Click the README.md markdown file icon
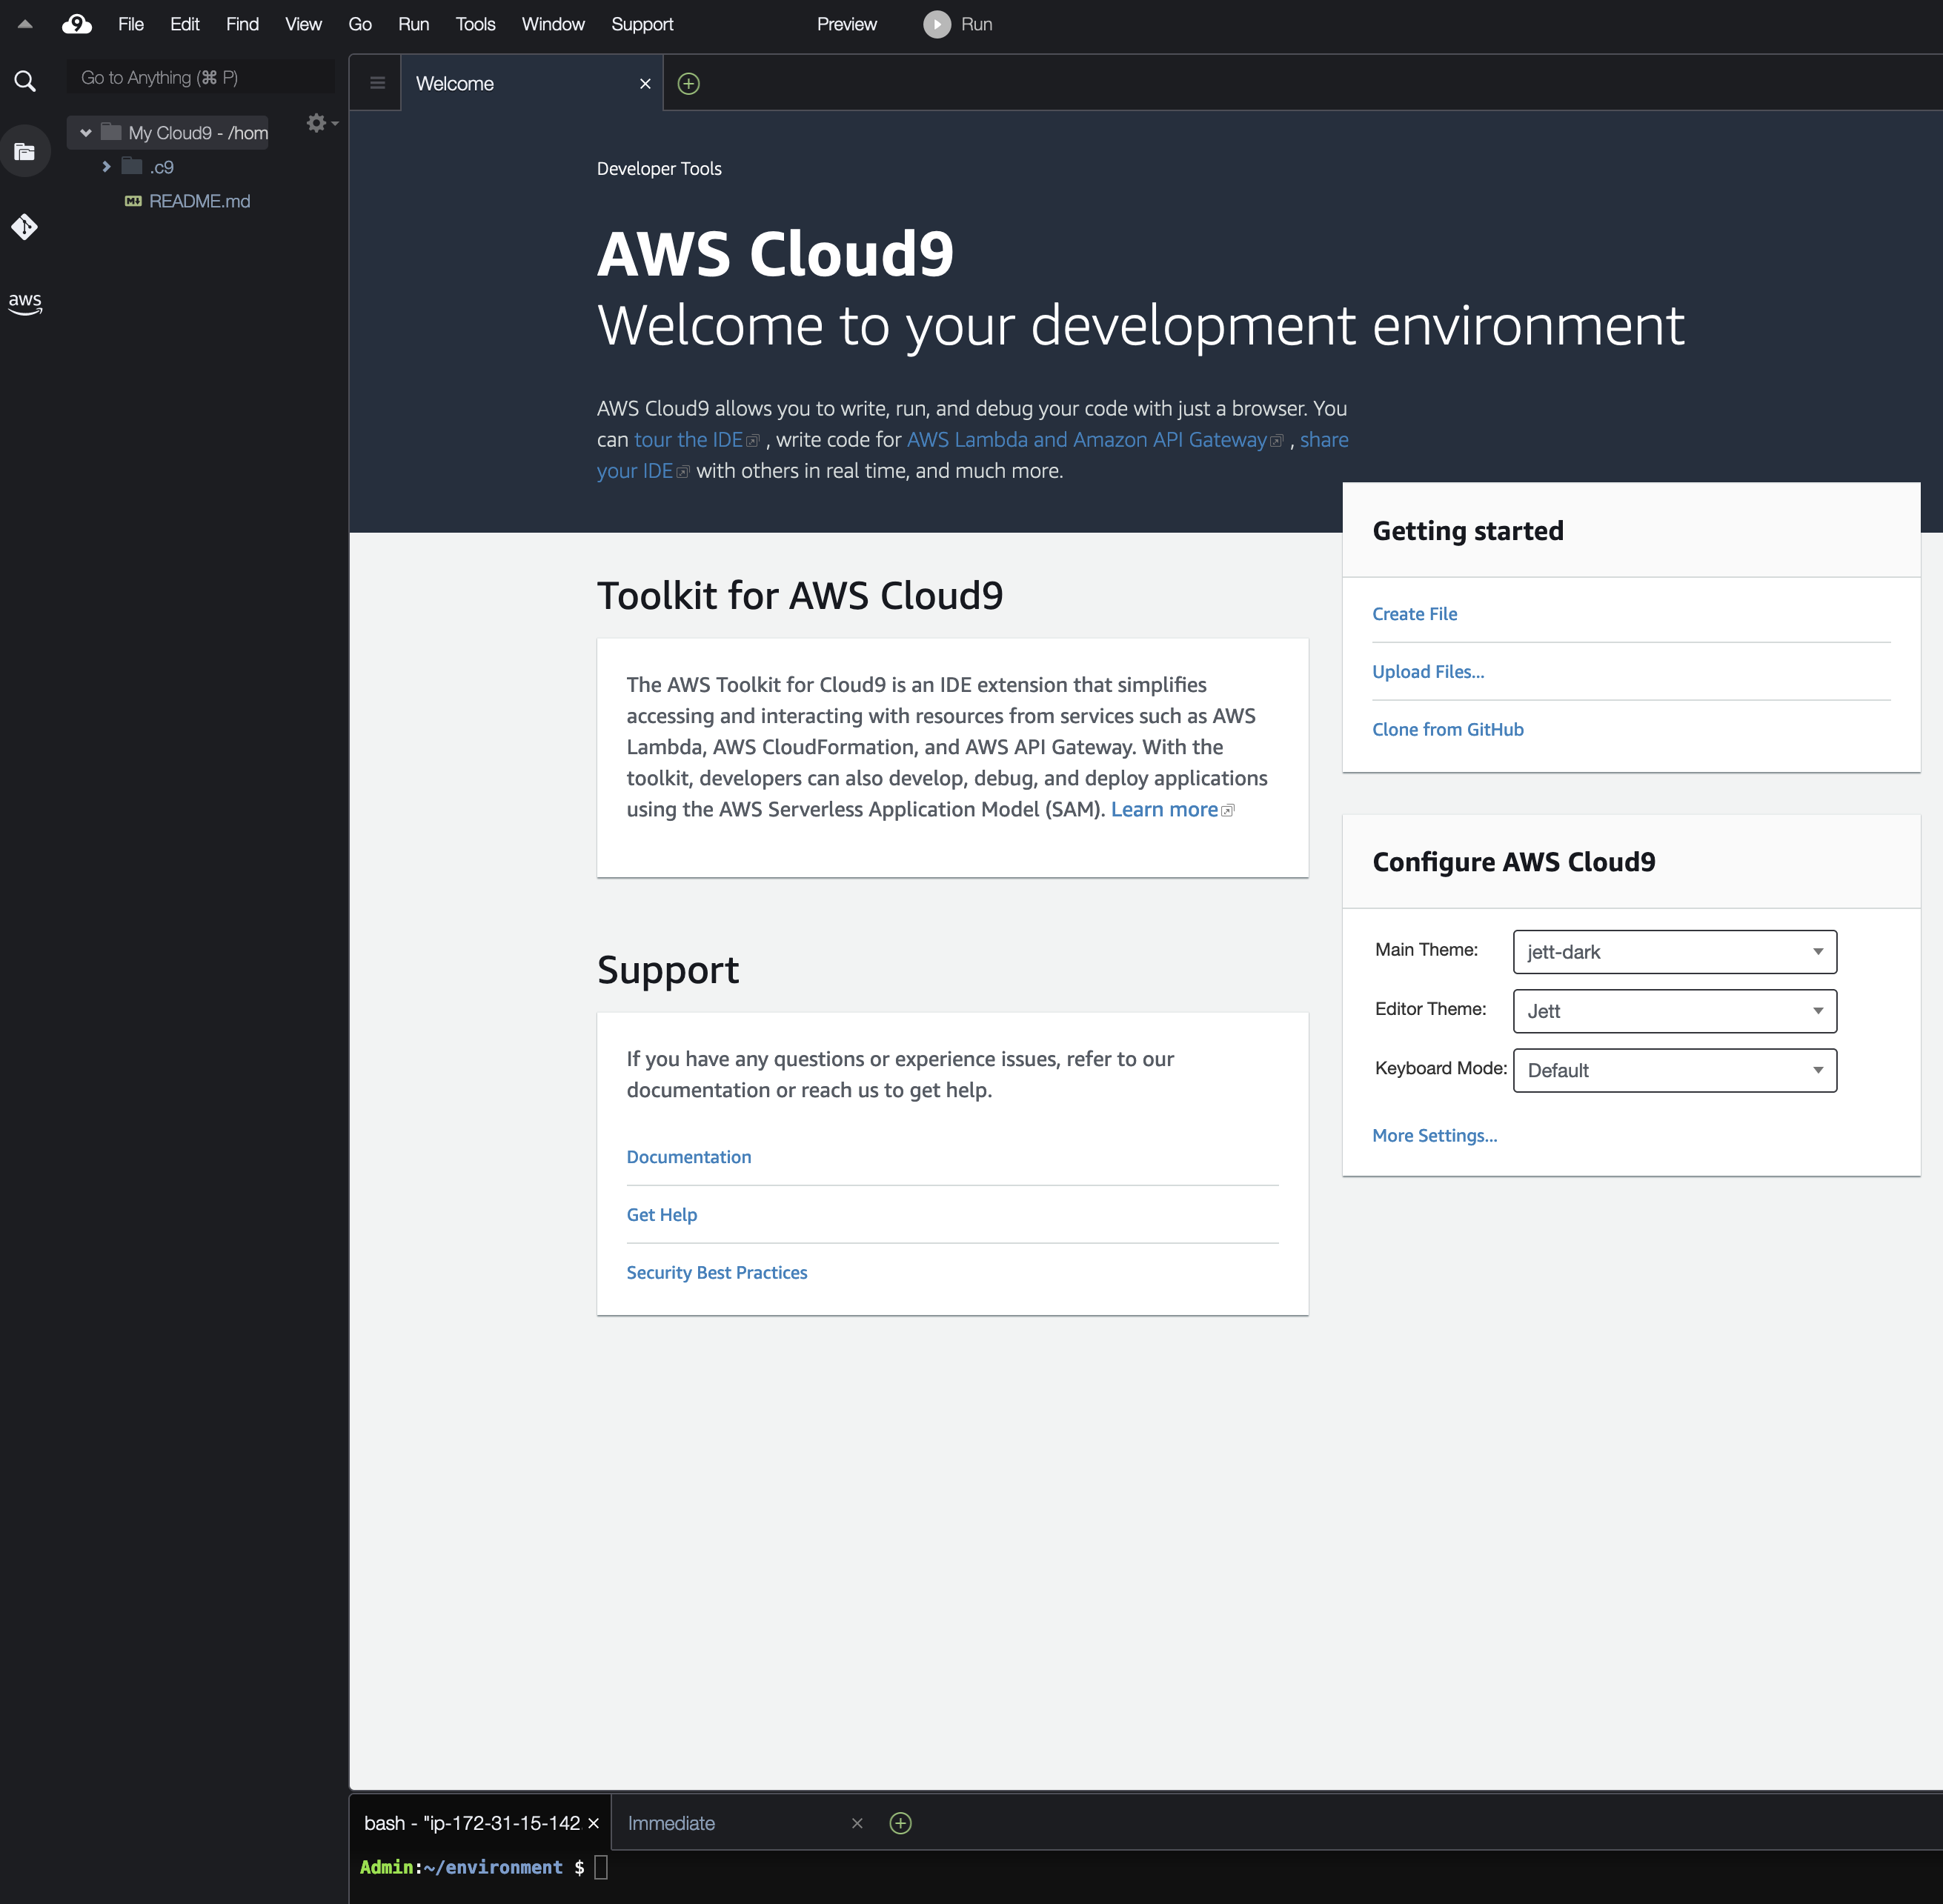The image size is (1943, 1904). [133, 201]
